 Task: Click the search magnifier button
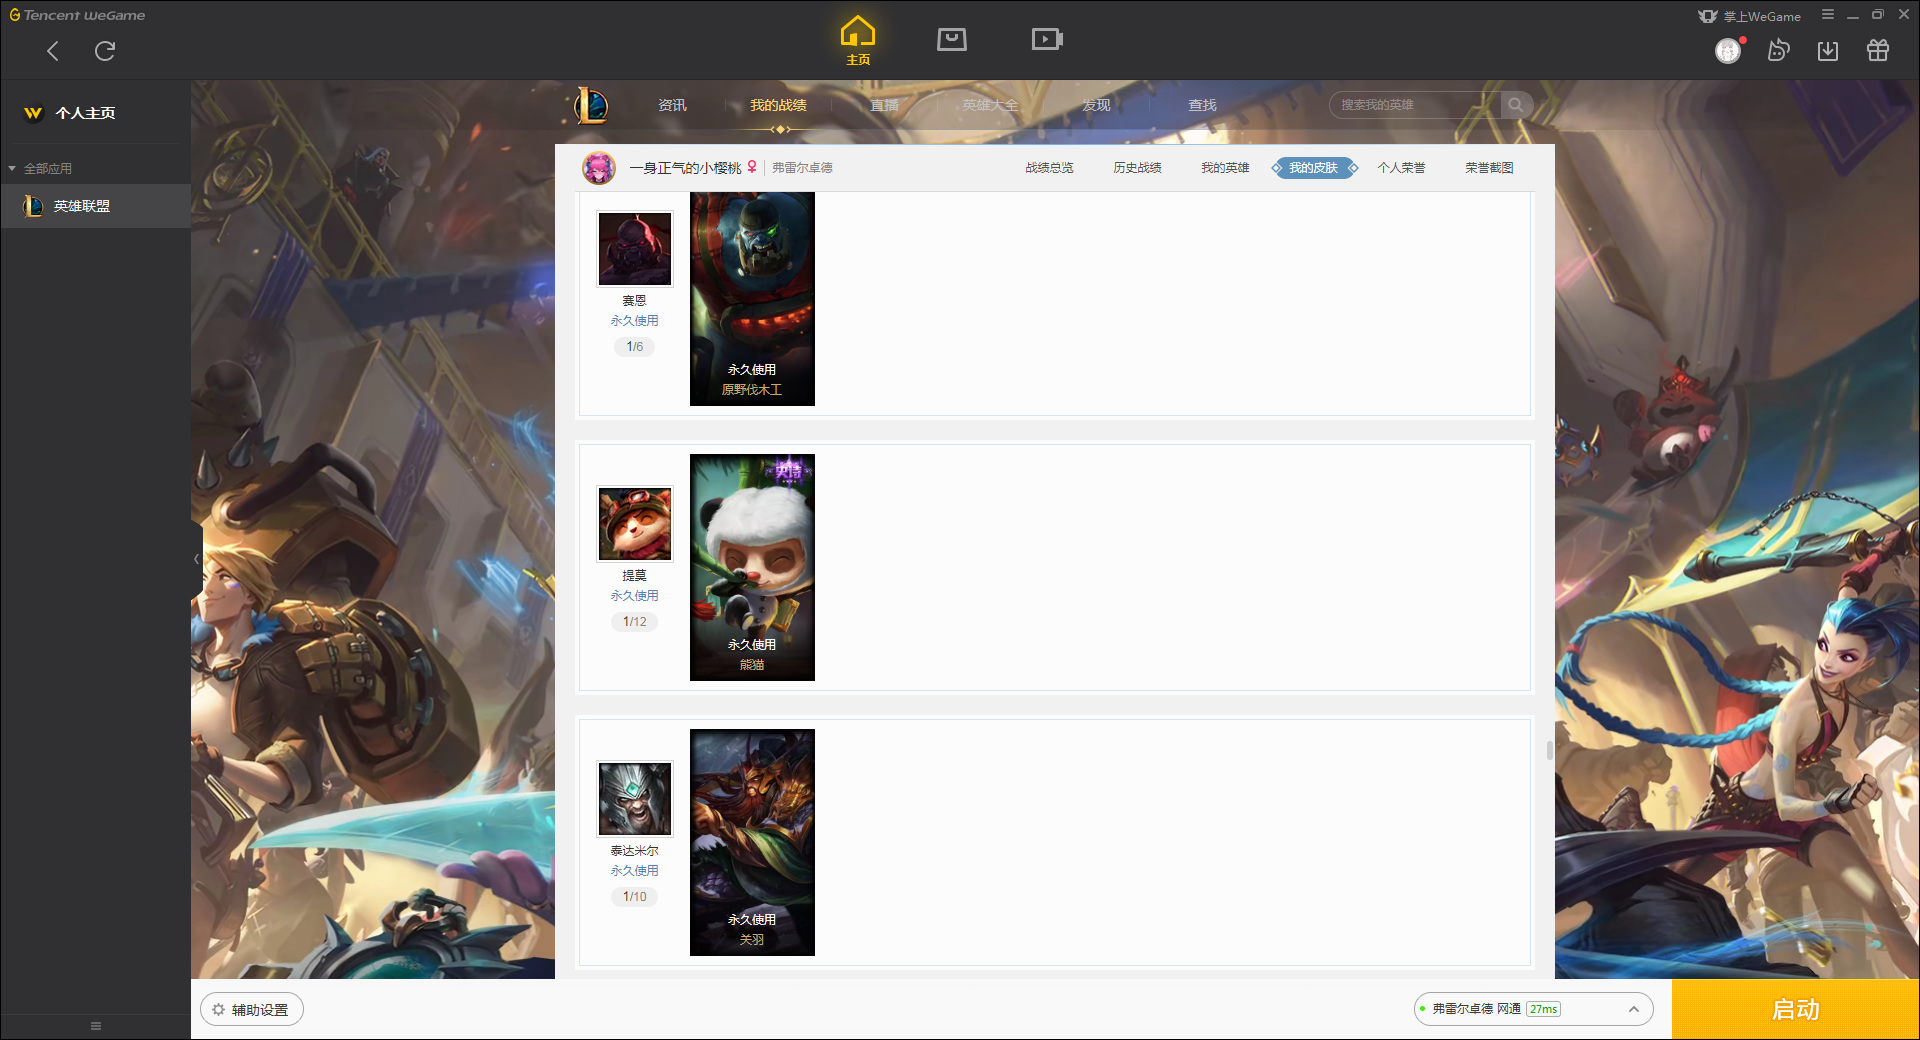(x=1516, y=105)
